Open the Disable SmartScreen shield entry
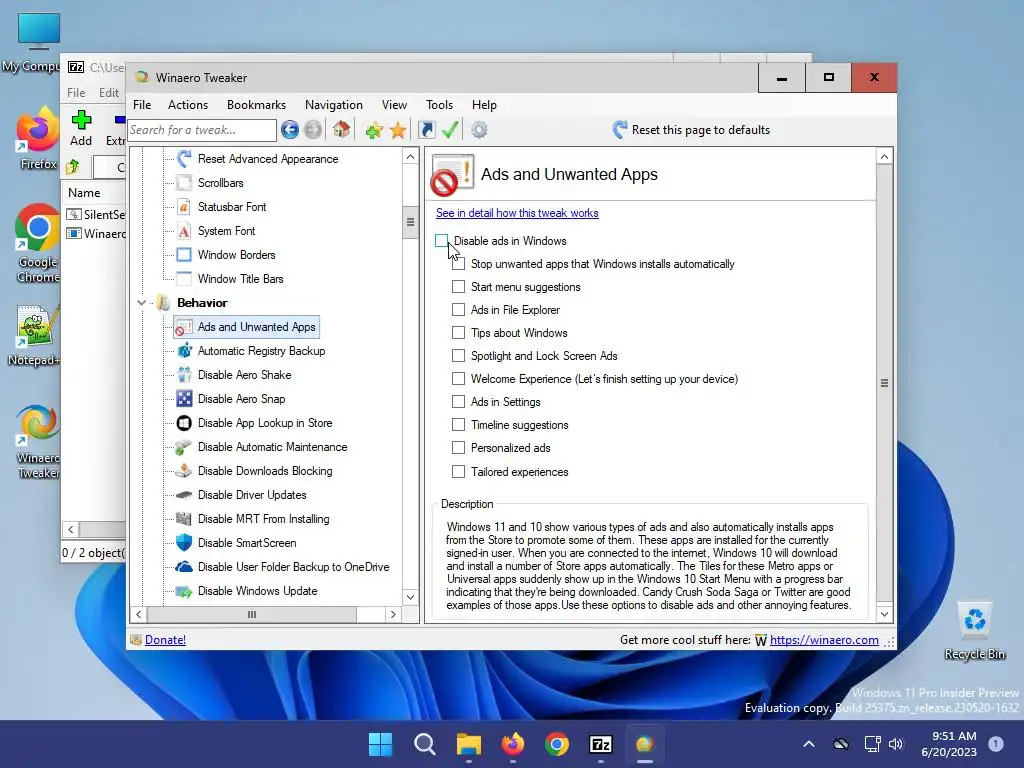The image size is (1024, 768). 184,543
